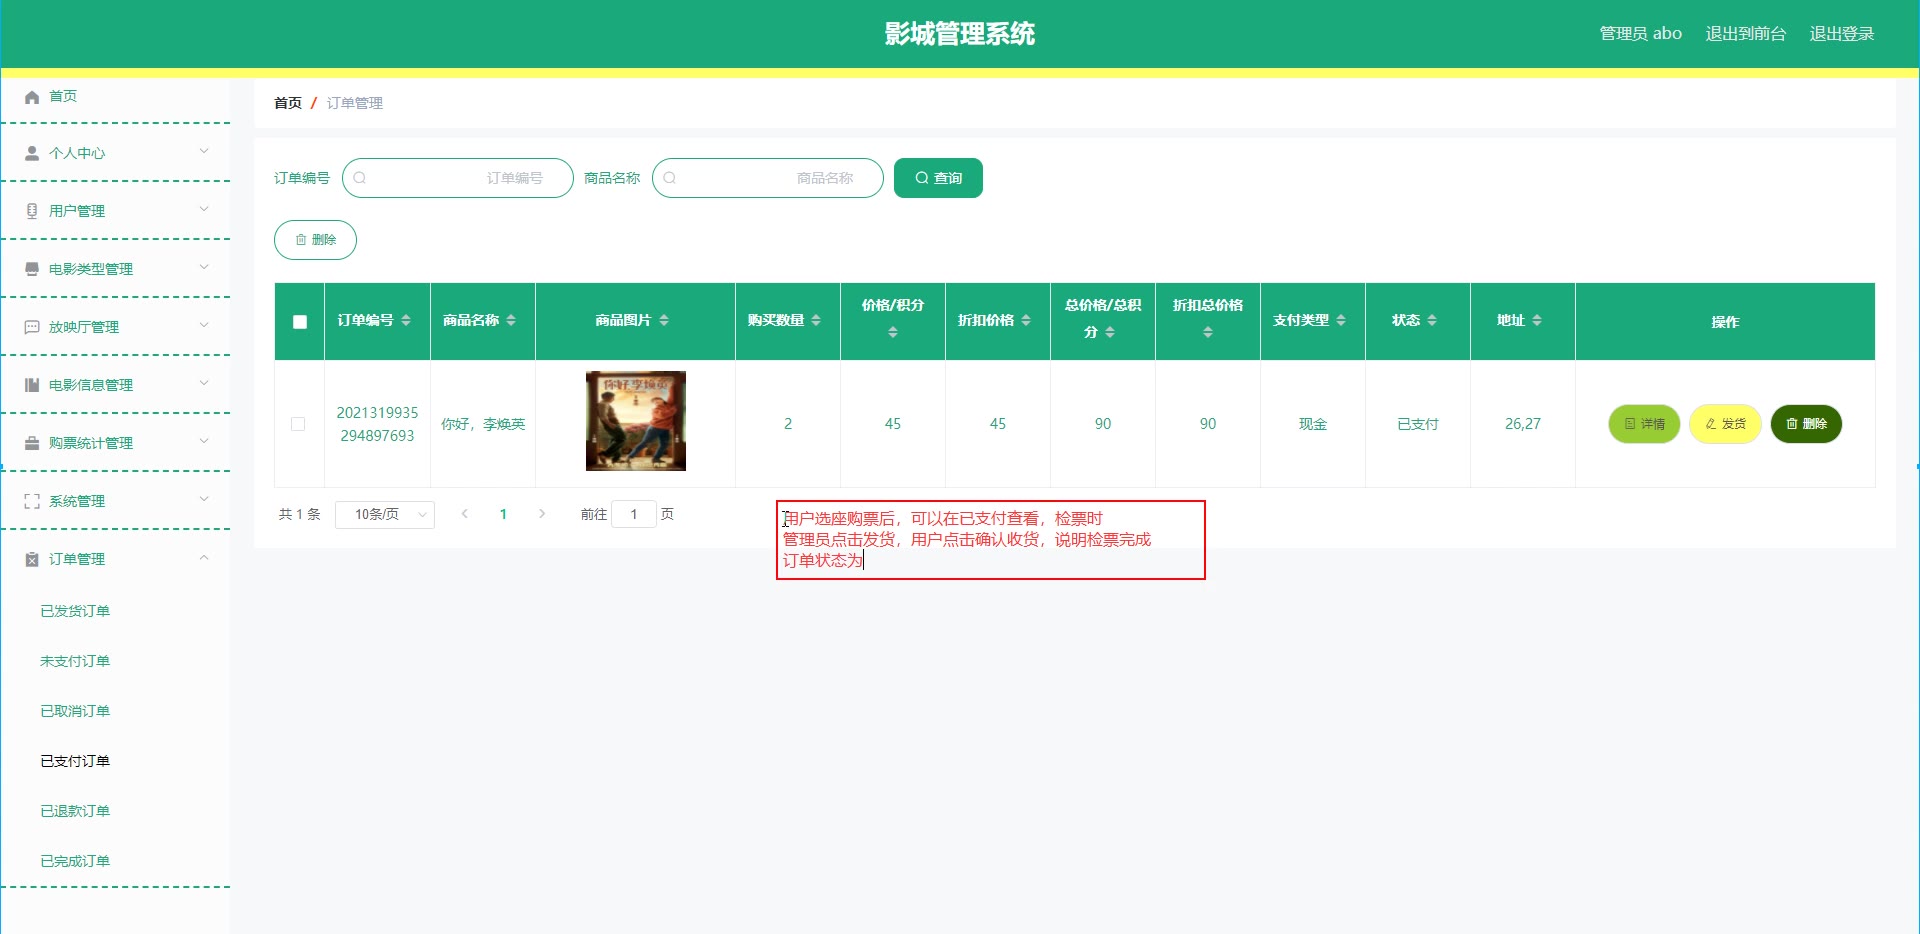Sort by 购买数量 column arrows
This screenshot has width=1920, height=934.
(x=816, y=320)
